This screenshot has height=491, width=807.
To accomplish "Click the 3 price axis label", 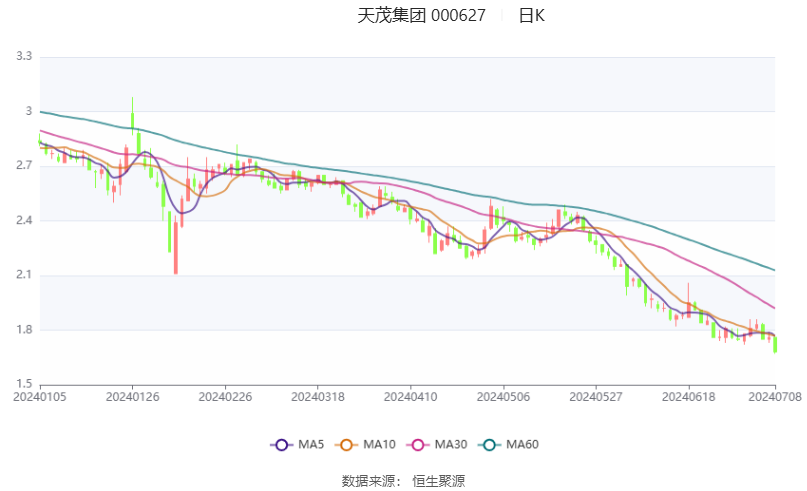I will click(x=29, y=111).
